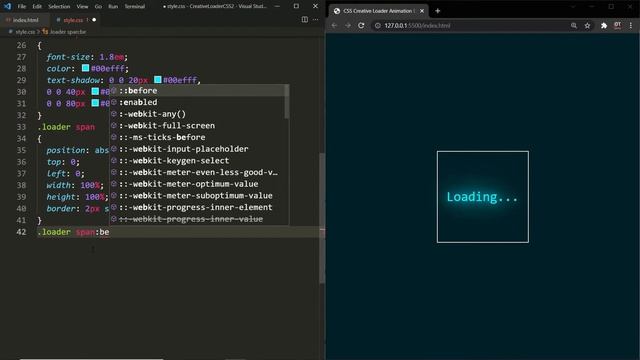
Task: Click the site info icon in address bar
Action: pos(378,25)
